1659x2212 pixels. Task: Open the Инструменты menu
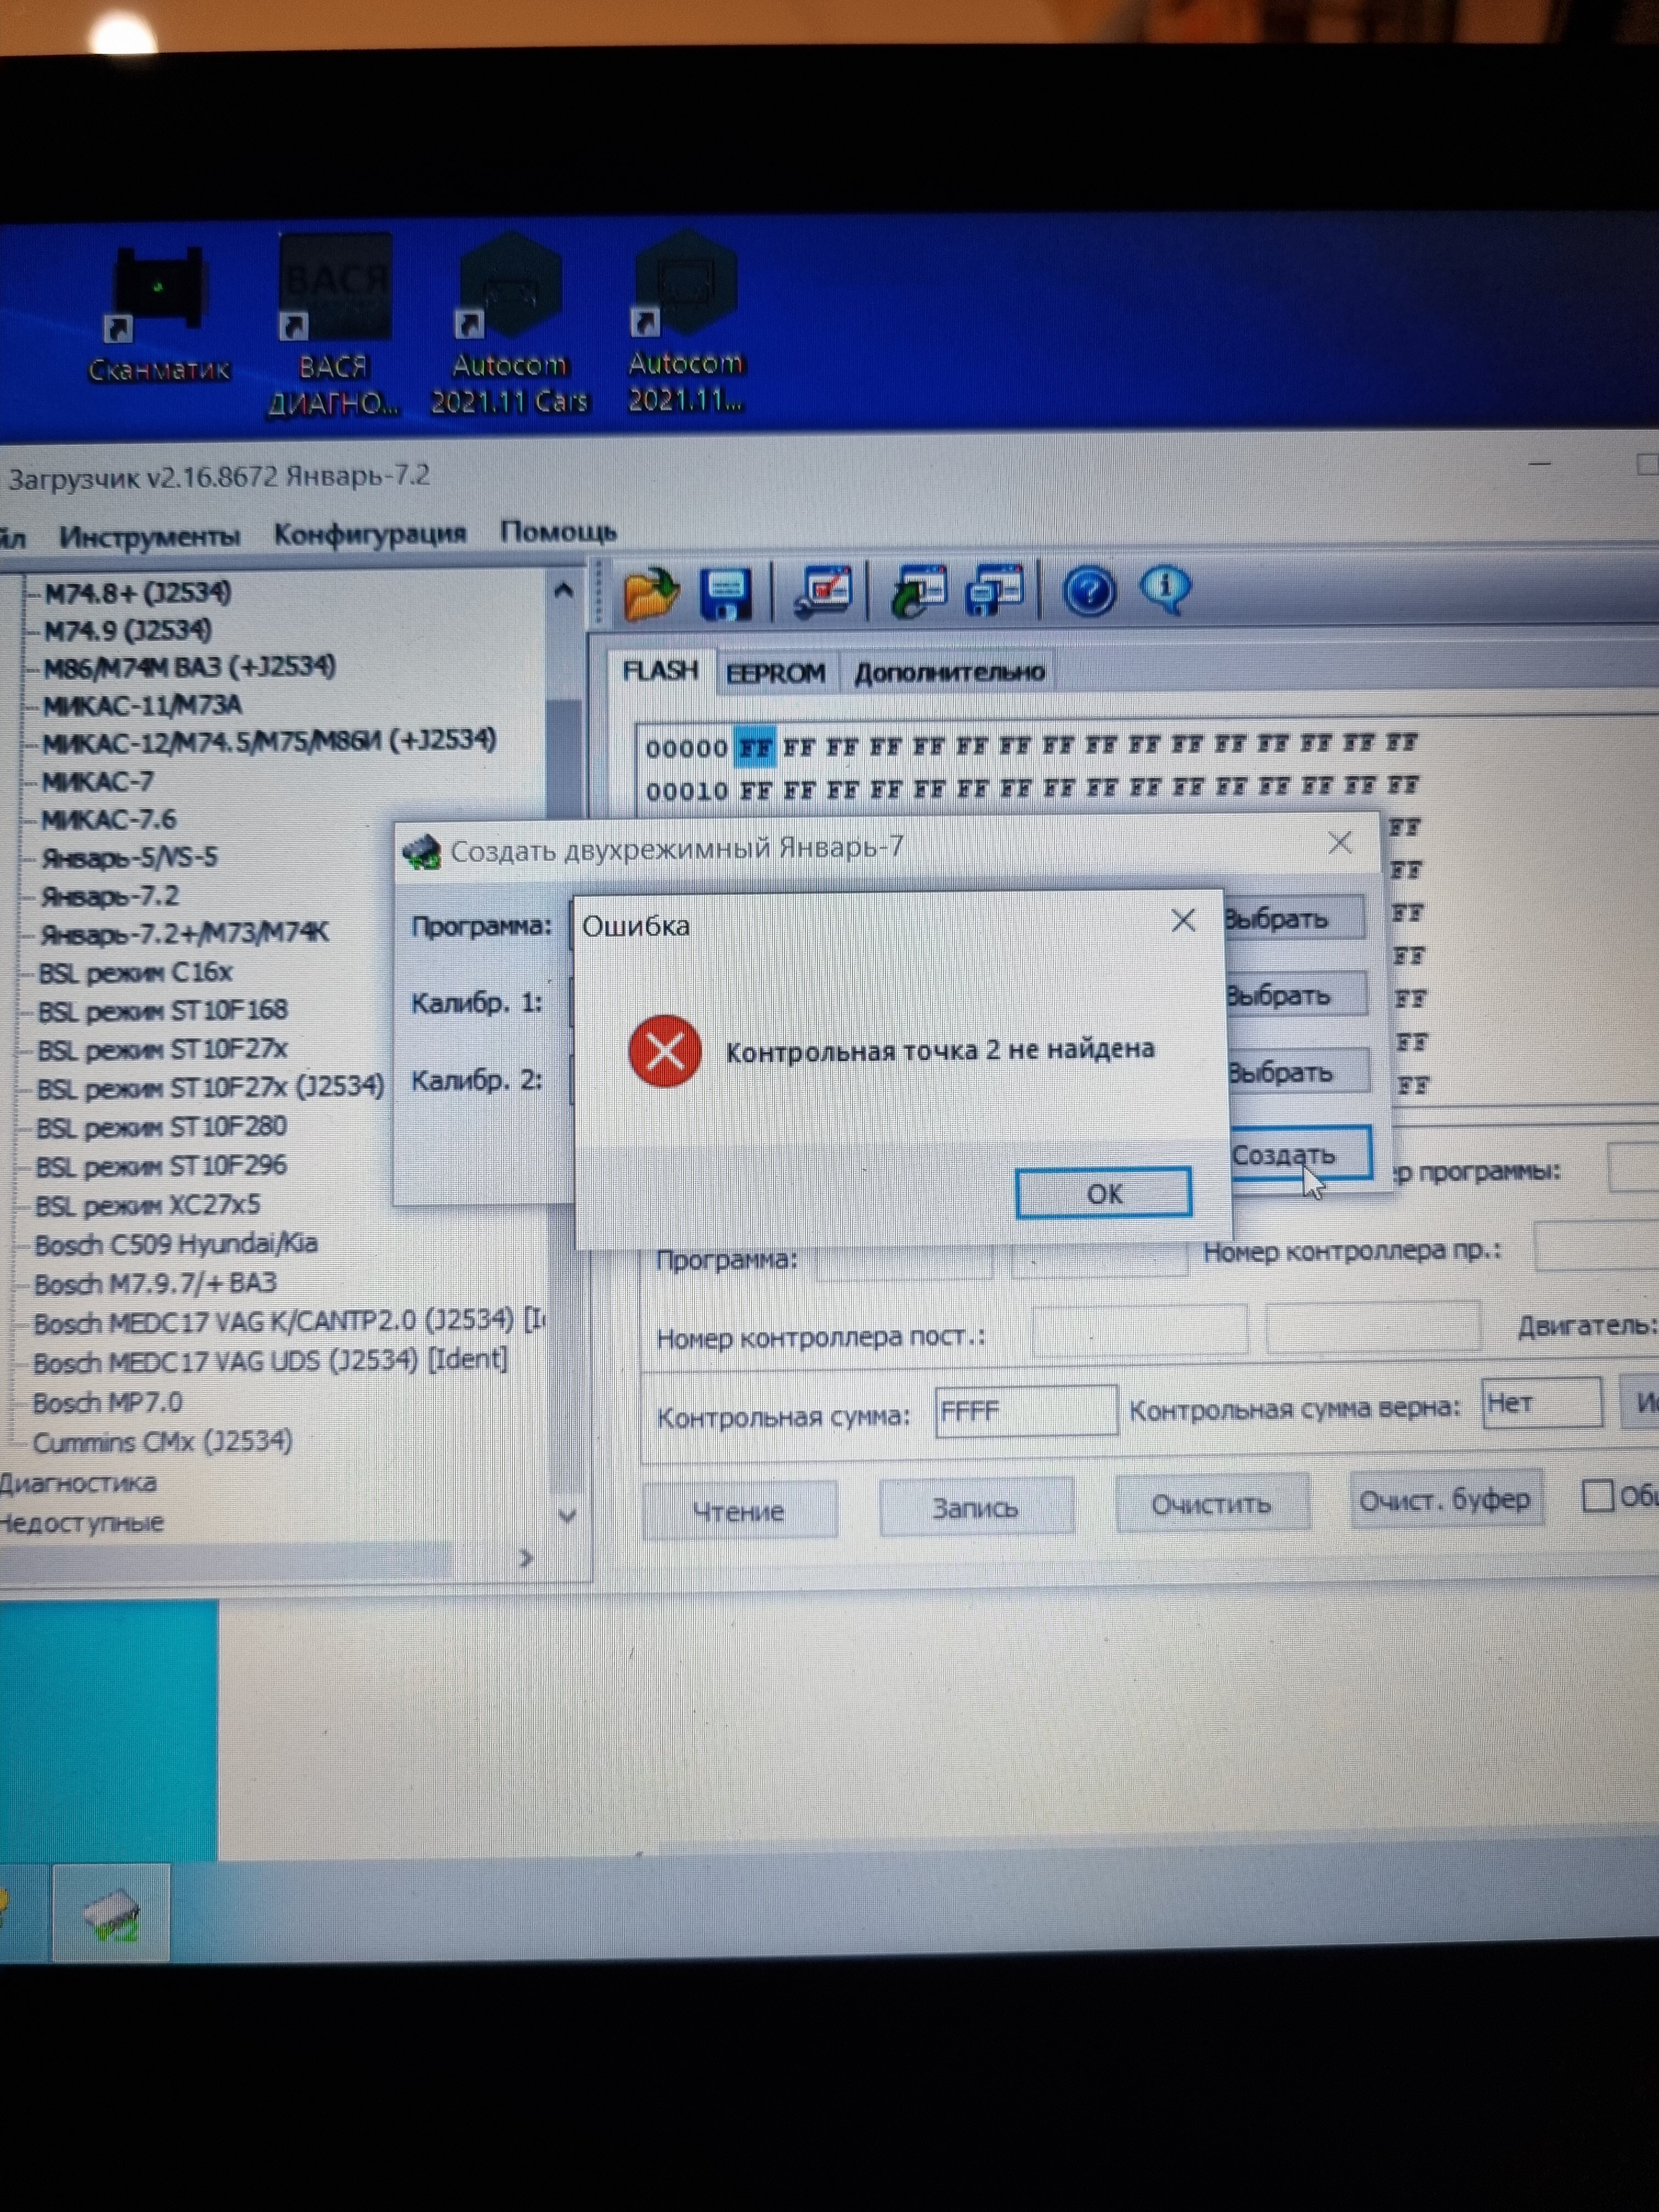pos(150,536)
